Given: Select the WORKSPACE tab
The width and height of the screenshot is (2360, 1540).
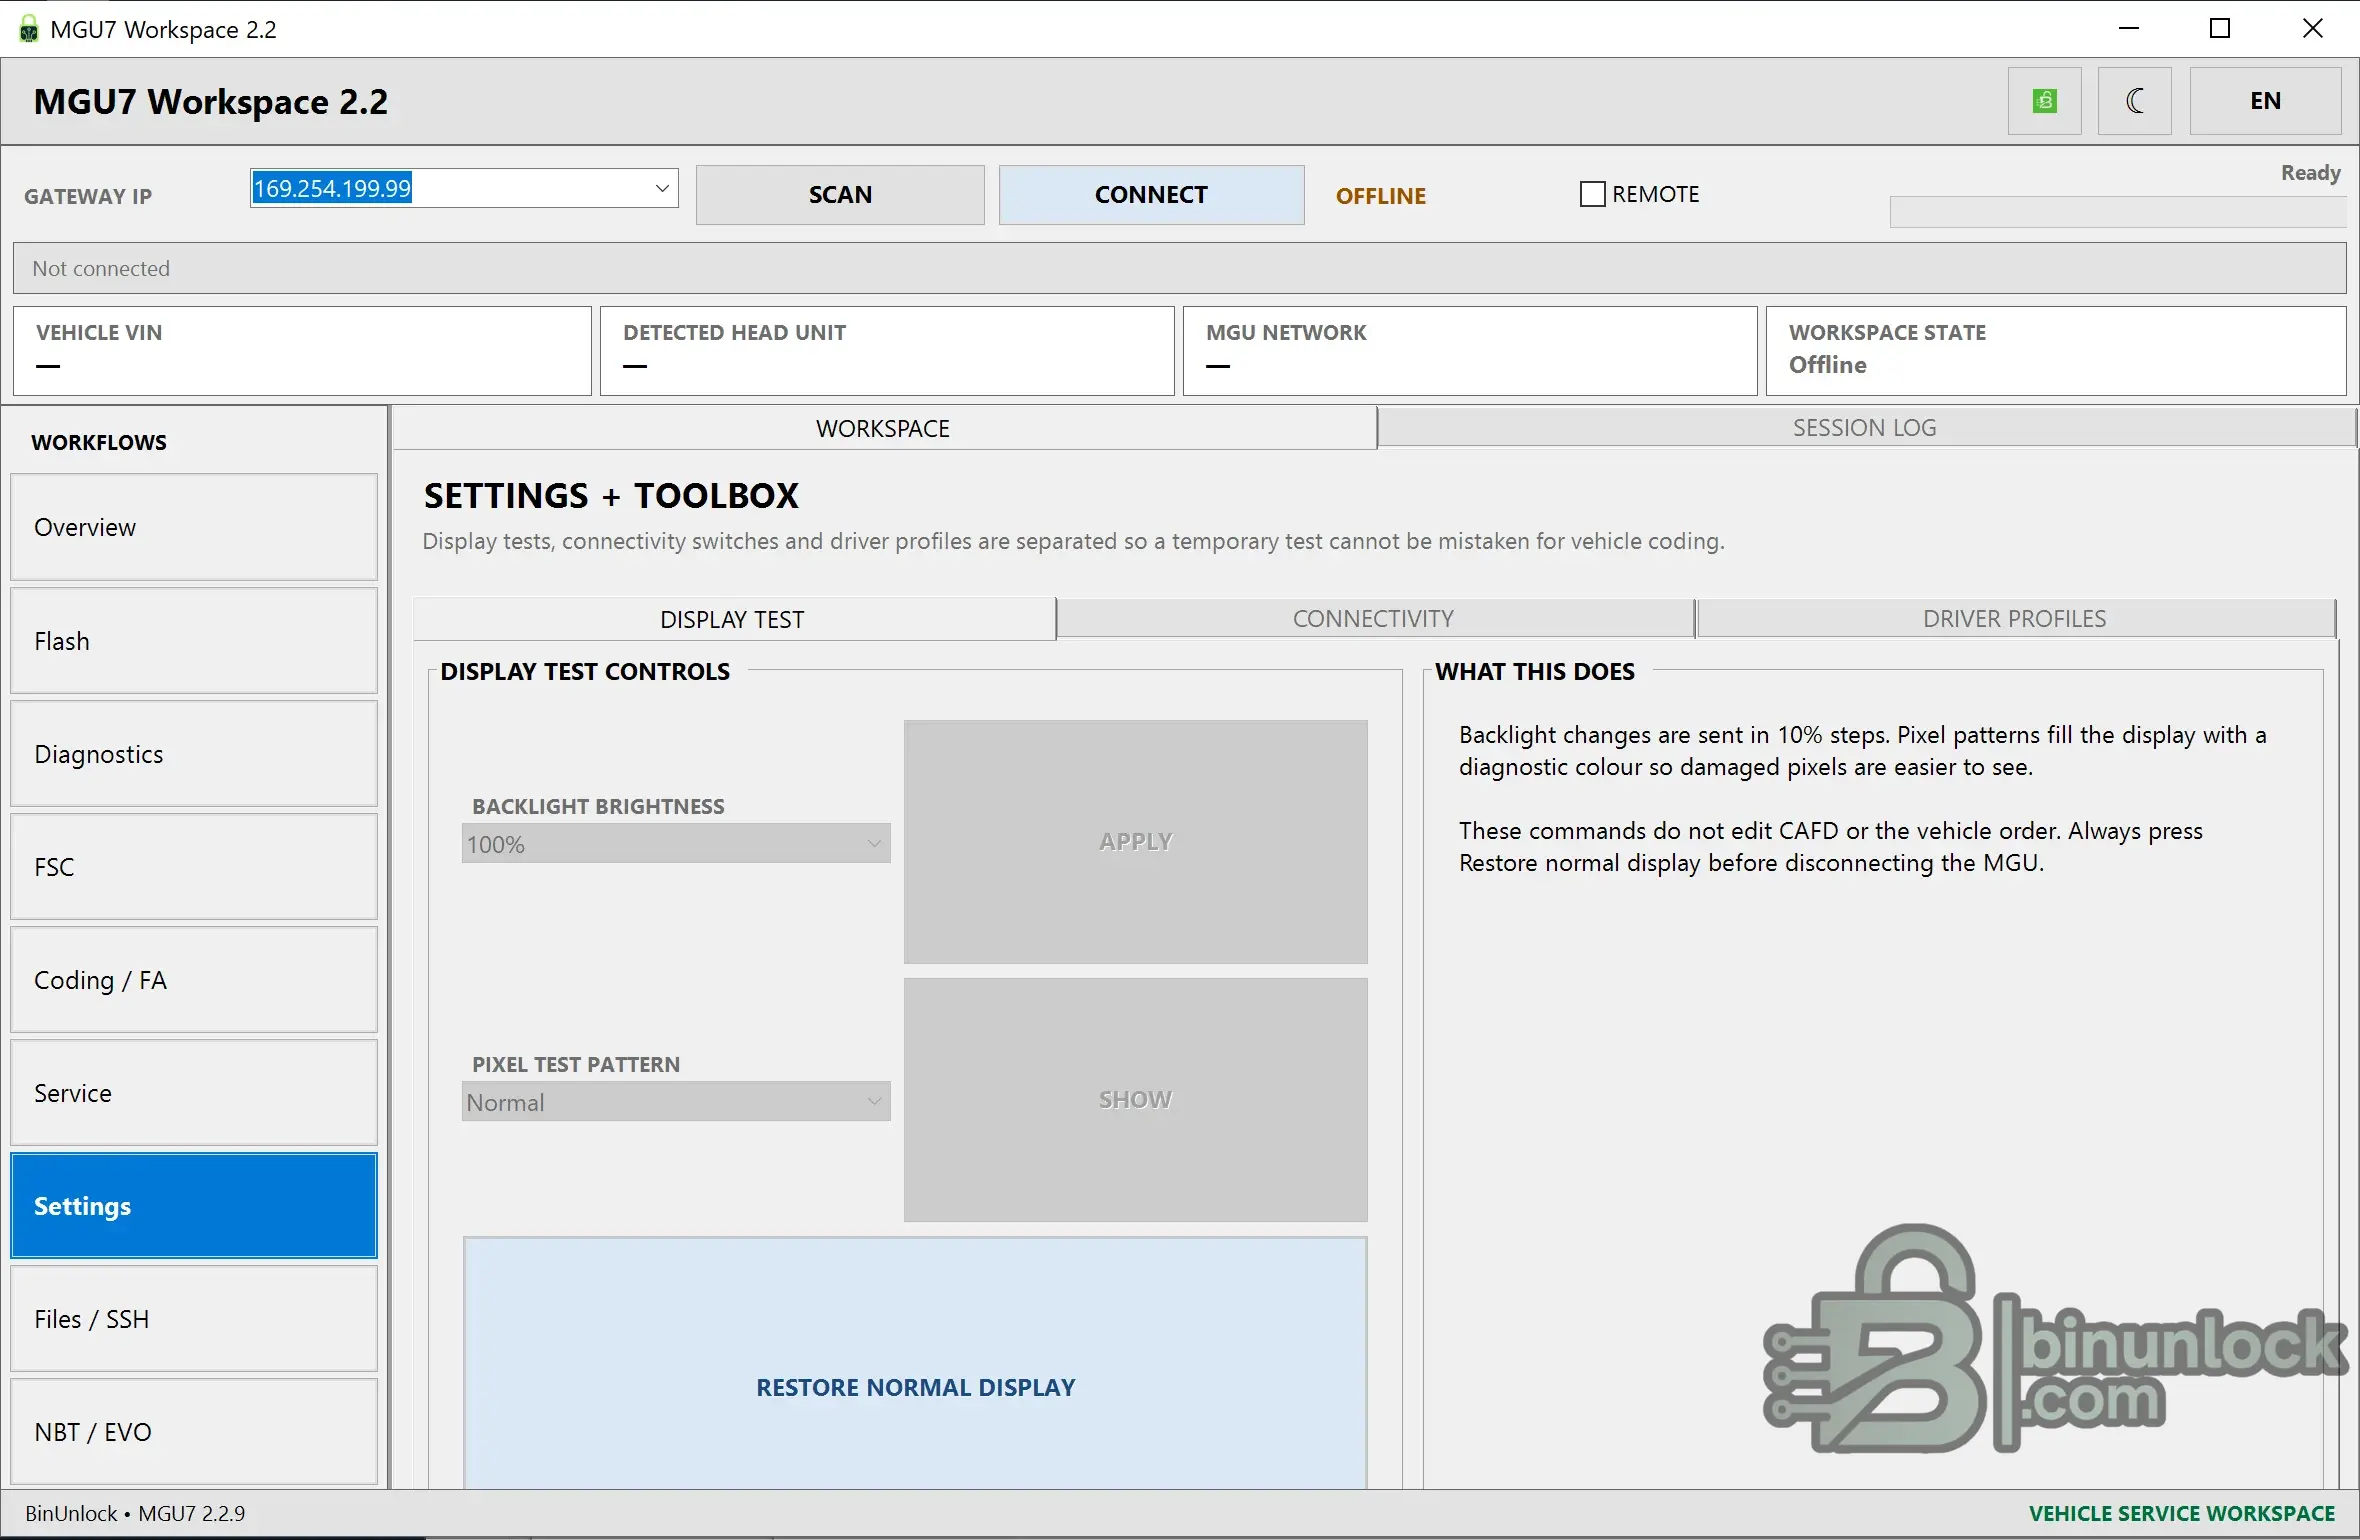Looking at the screenshot, I should coord(884,428).
